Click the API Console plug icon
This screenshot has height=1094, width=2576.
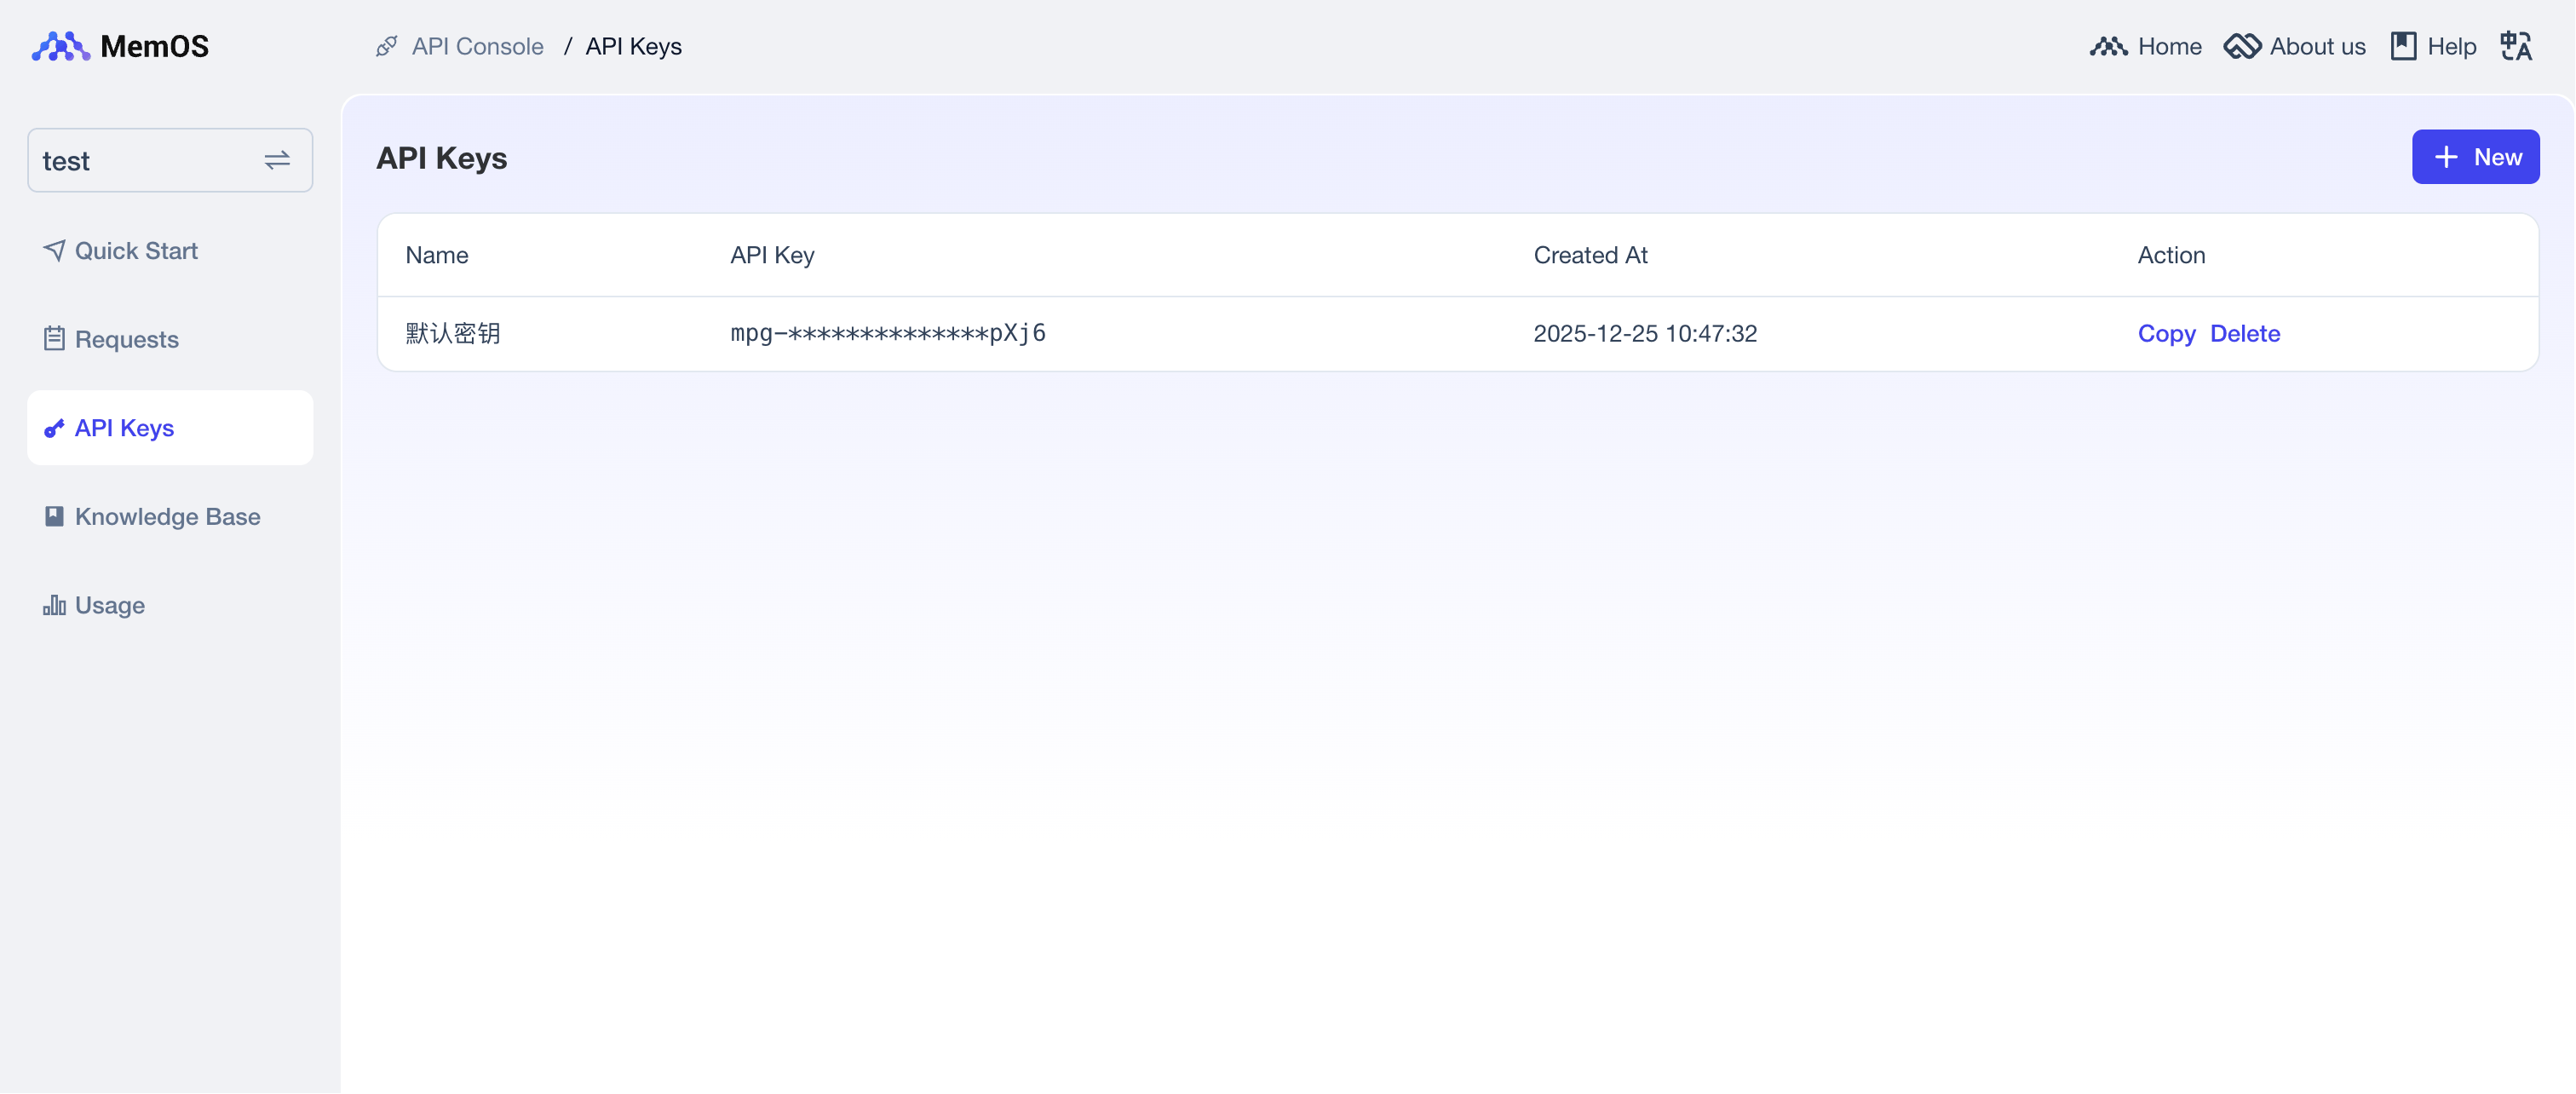387,46
